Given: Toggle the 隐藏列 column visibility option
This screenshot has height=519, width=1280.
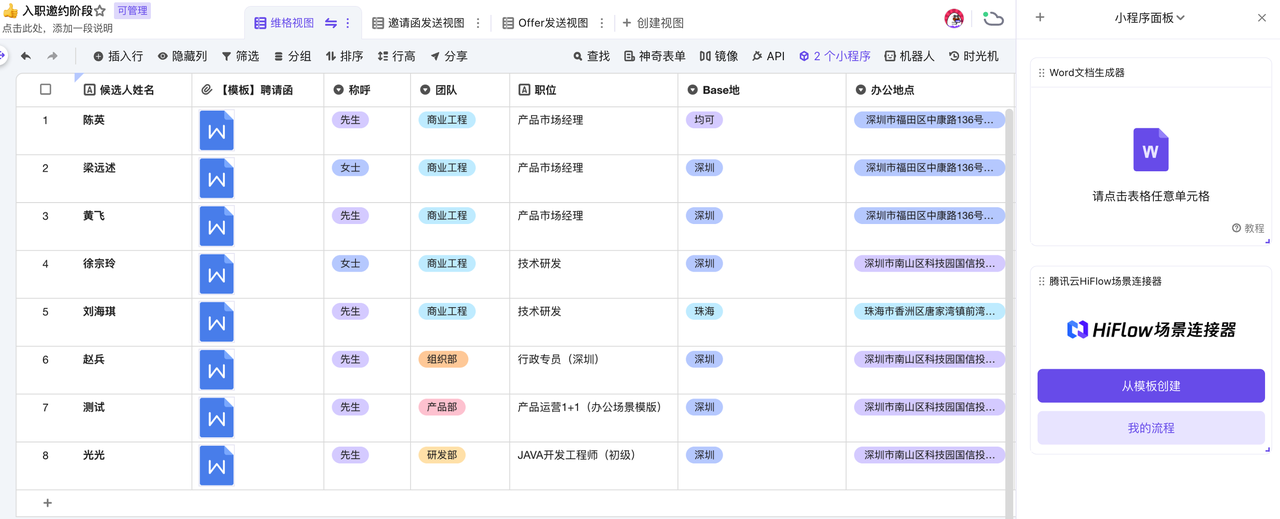Looking at the screenshot, I should coord(182,57).
